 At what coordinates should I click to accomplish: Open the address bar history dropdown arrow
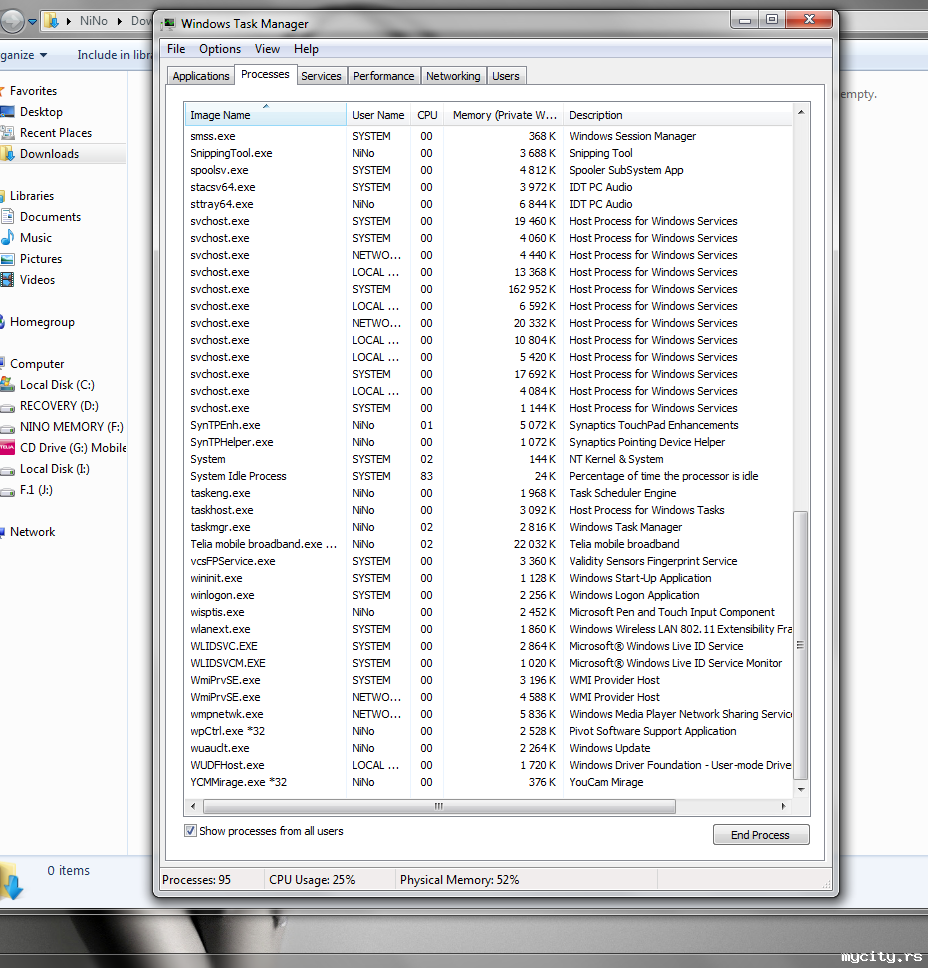click(x=33, y=22)
